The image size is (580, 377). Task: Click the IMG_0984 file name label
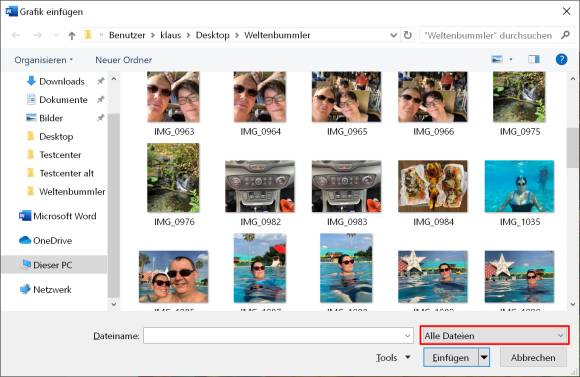click(433, 222)
